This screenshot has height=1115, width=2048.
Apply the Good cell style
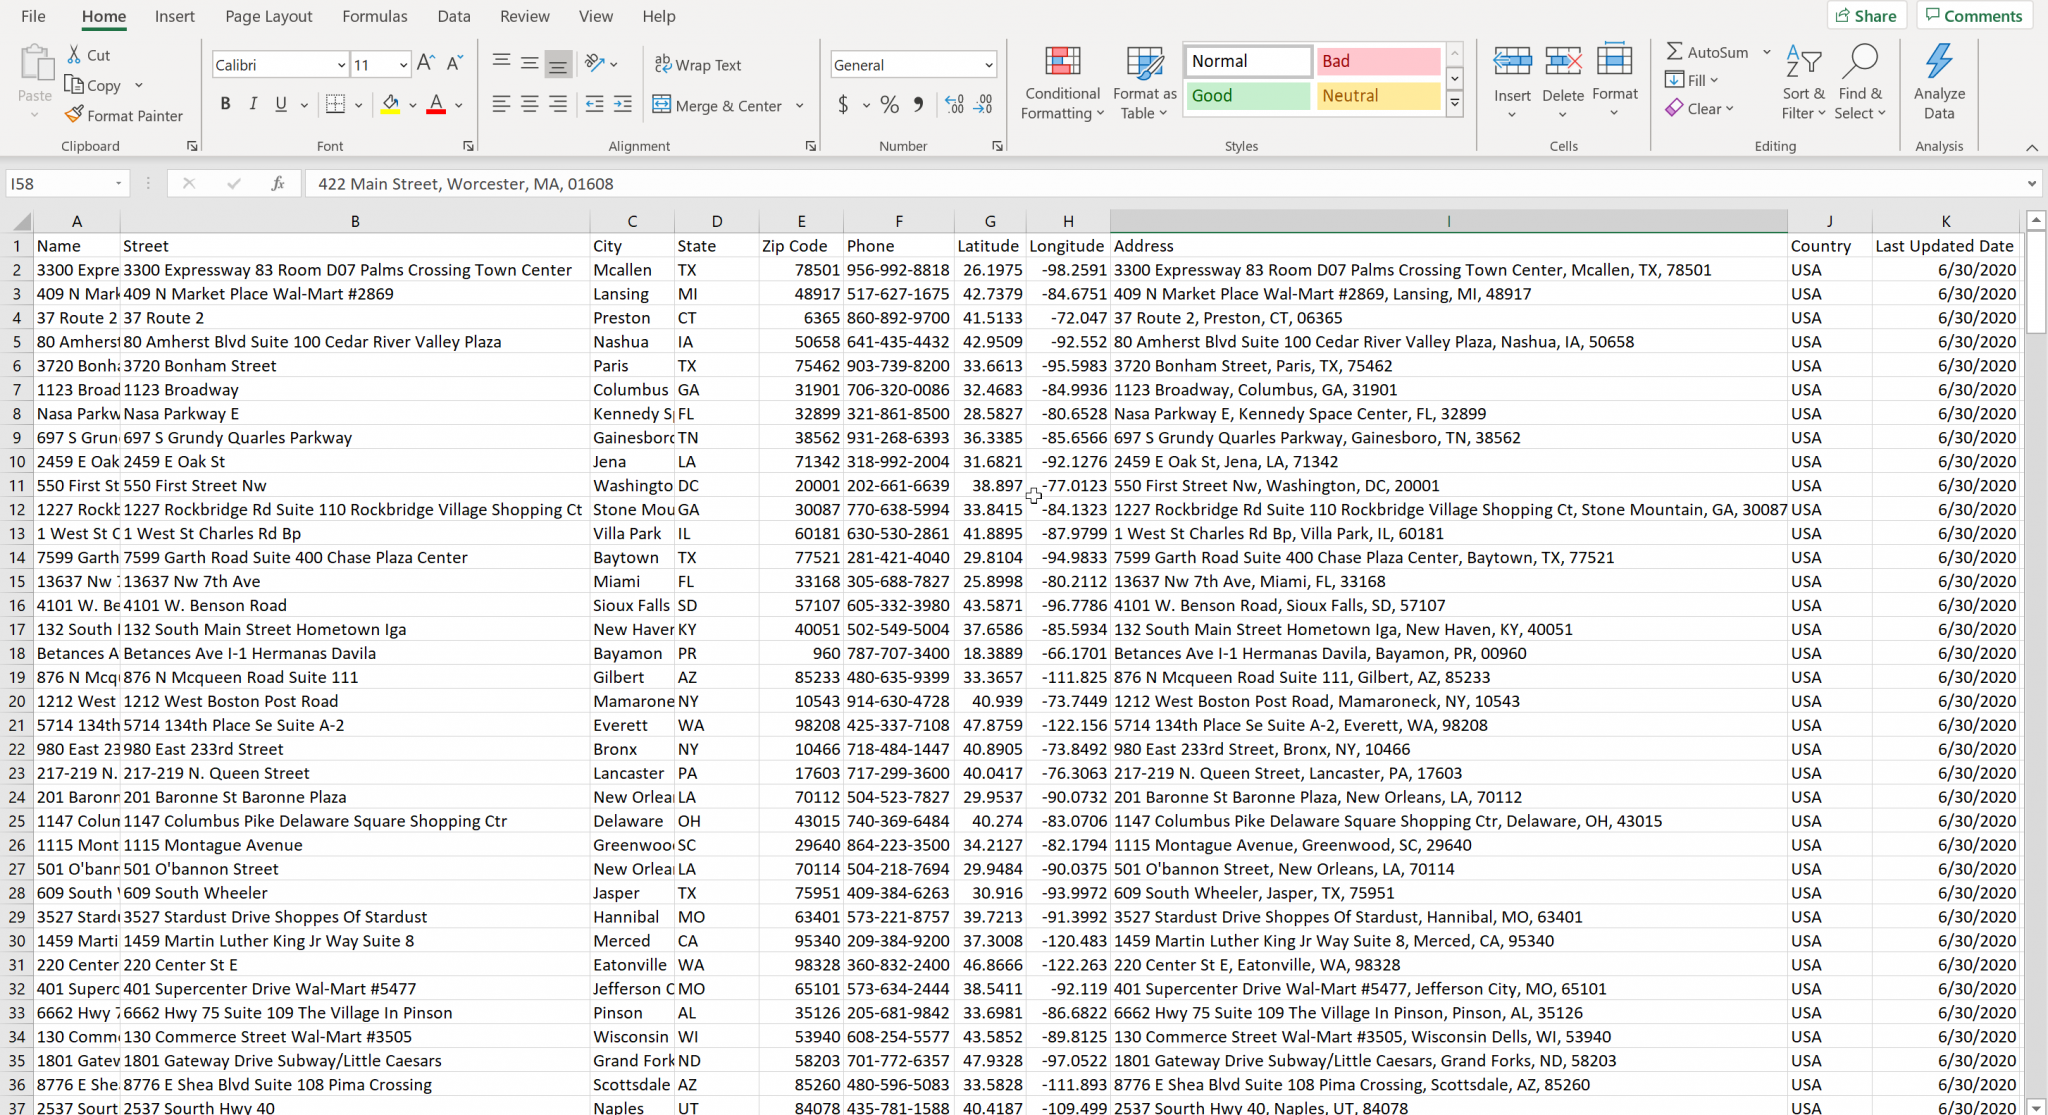click(x=1246, y=95)
